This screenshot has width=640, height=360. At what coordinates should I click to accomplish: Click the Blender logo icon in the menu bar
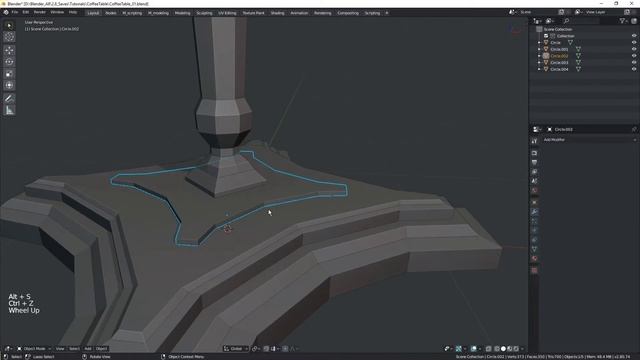(6, 13)
